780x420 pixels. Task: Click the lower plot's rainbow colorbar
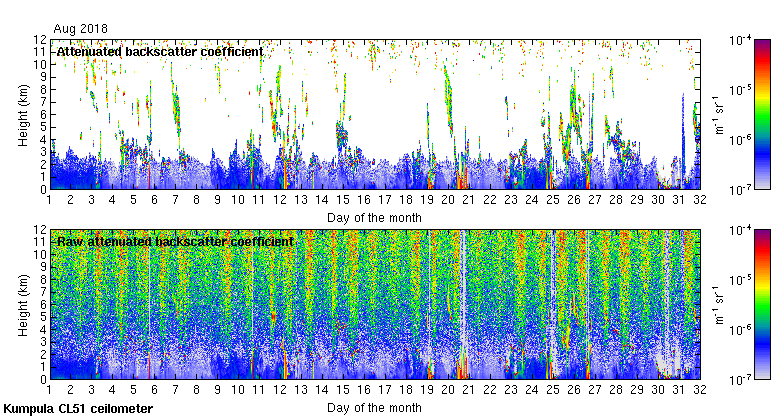762,305
